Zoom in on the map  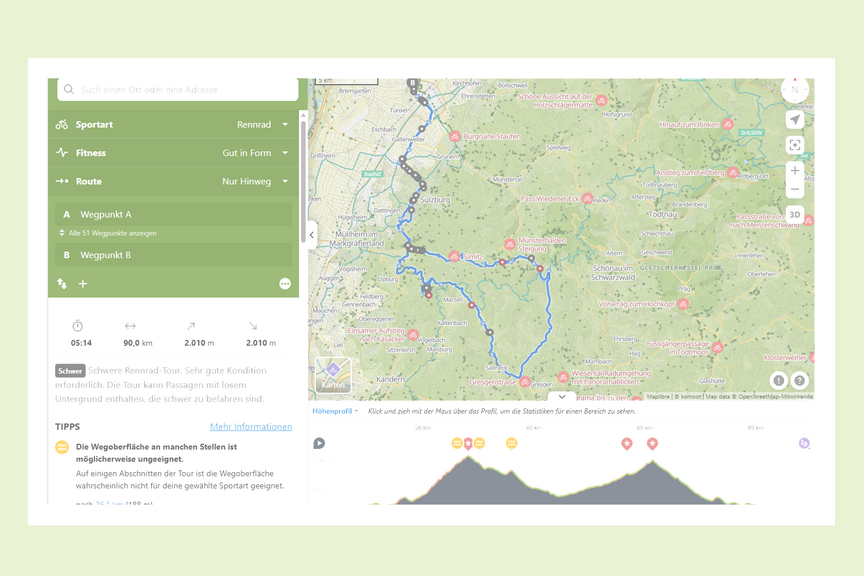[795, 171]
